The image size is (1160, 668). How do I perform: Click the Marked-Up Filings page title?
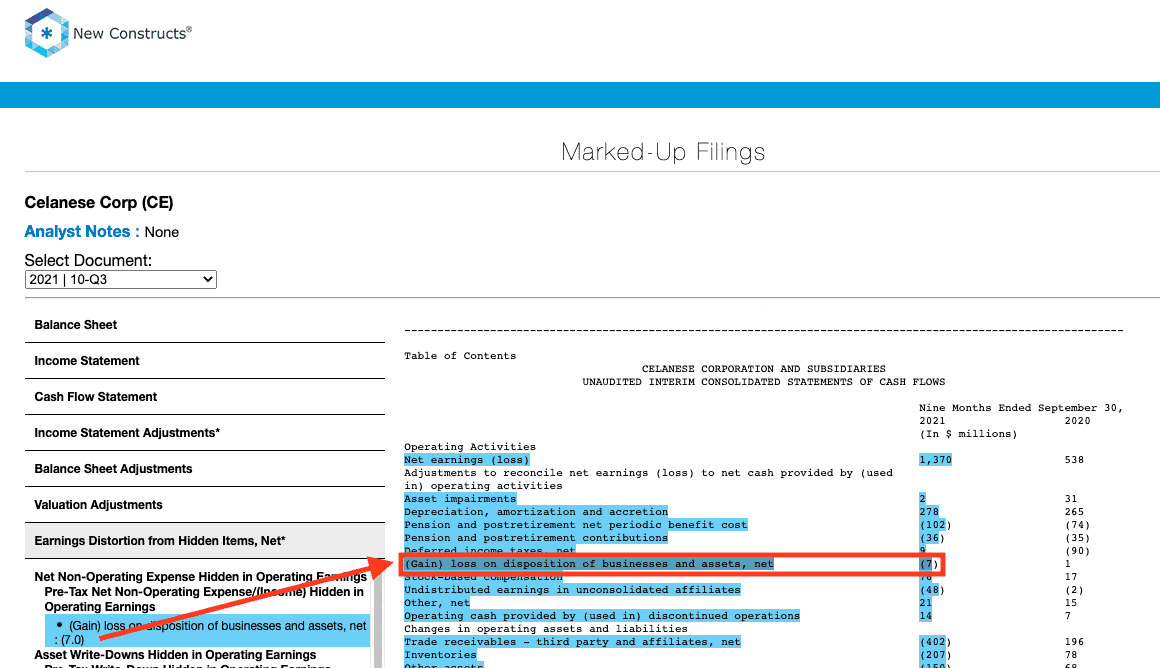[x=663, y=152]
